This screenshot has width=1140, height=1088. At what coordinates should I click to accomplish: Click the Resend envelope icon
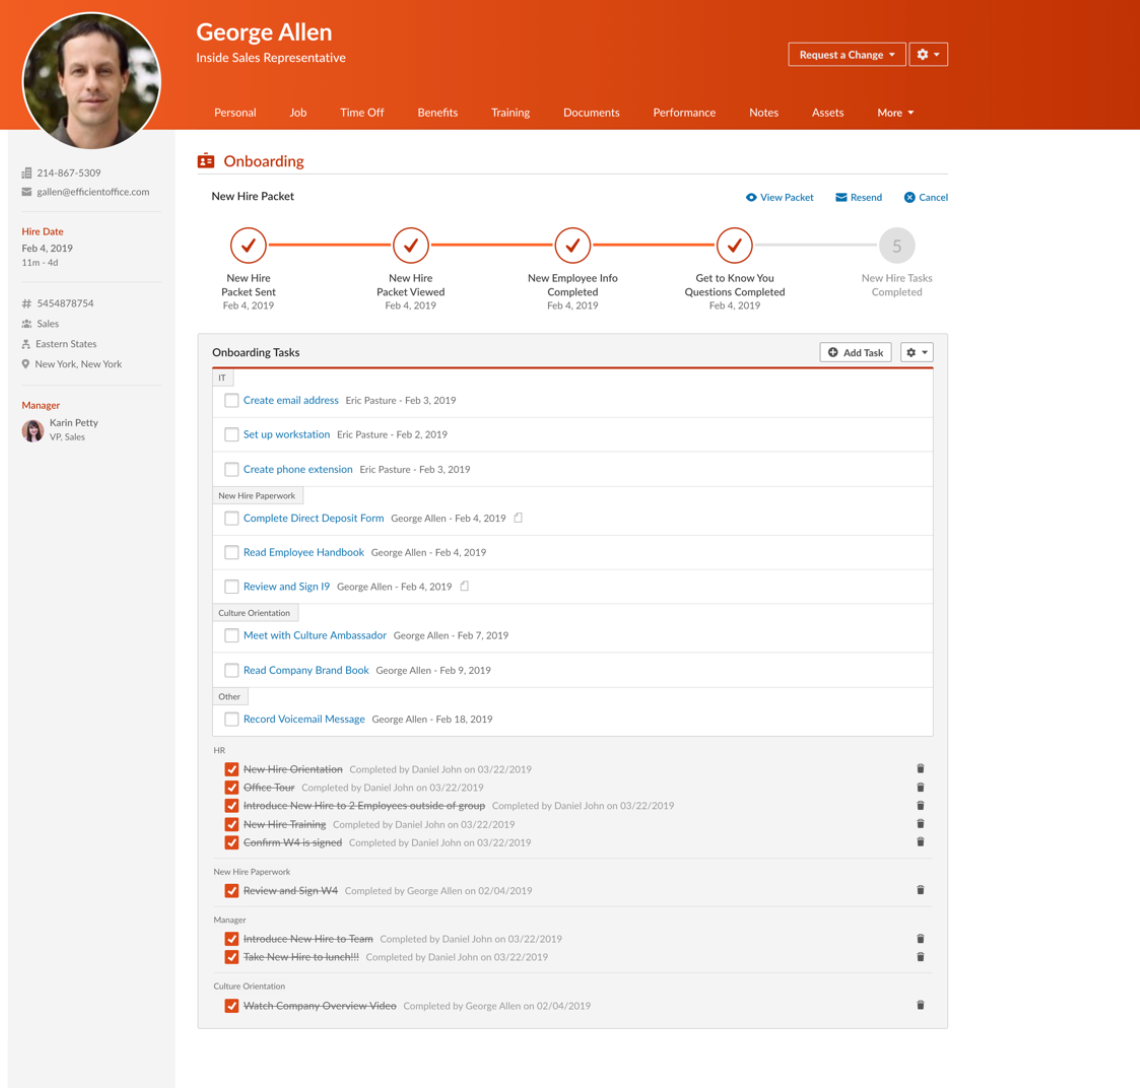(841, 198)
